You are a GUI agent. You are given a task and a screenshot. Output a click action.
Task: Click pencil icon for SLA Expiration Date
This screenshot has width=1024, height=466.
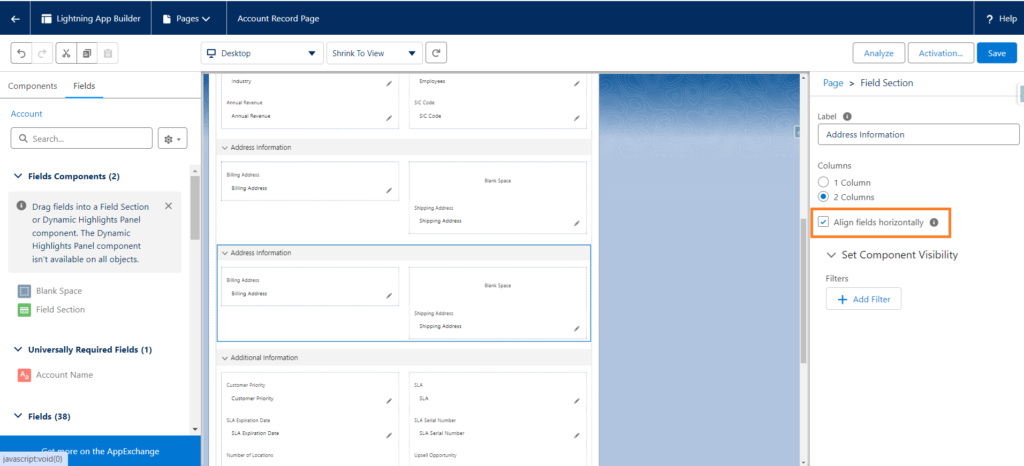click(x=389, y=435)
